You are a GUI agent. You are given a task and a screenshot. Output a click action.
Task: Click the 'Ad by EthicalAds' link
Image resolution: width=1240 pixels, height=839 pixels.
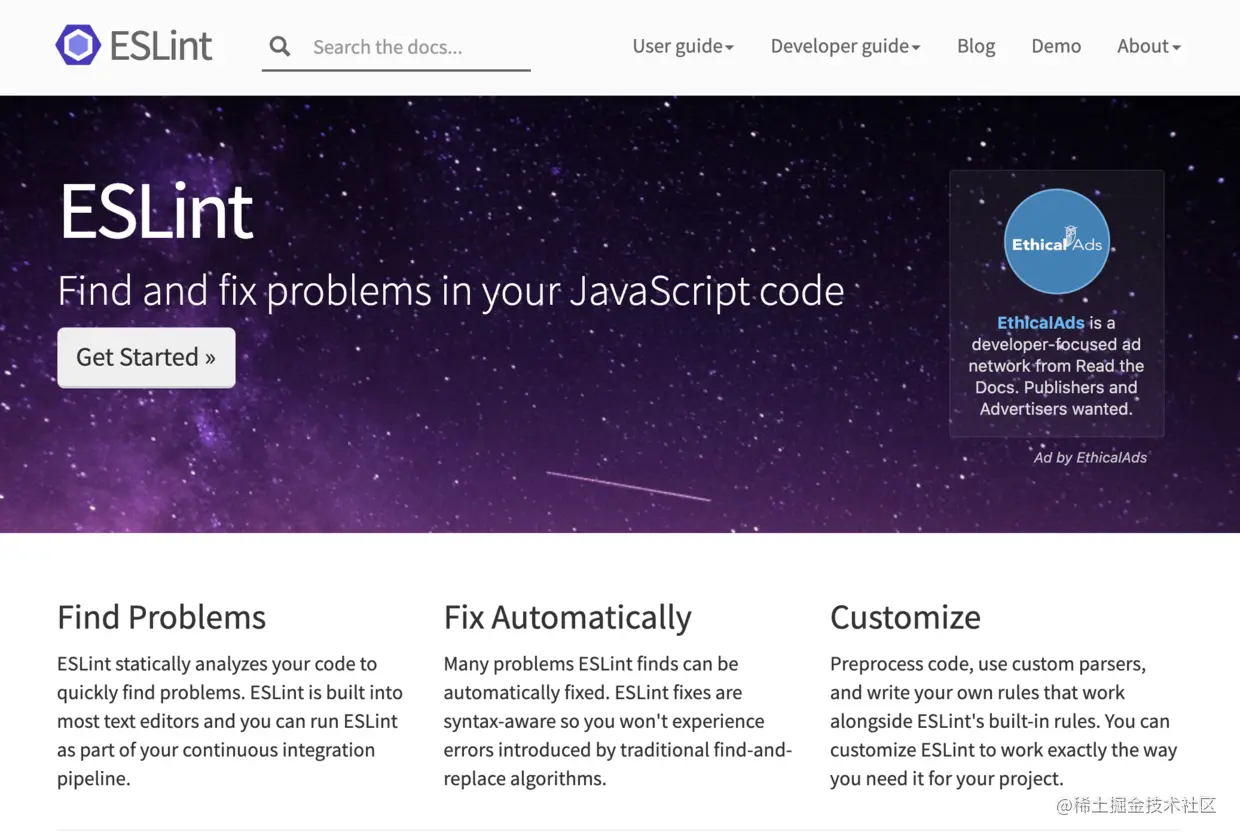[x=1090, y=457]
